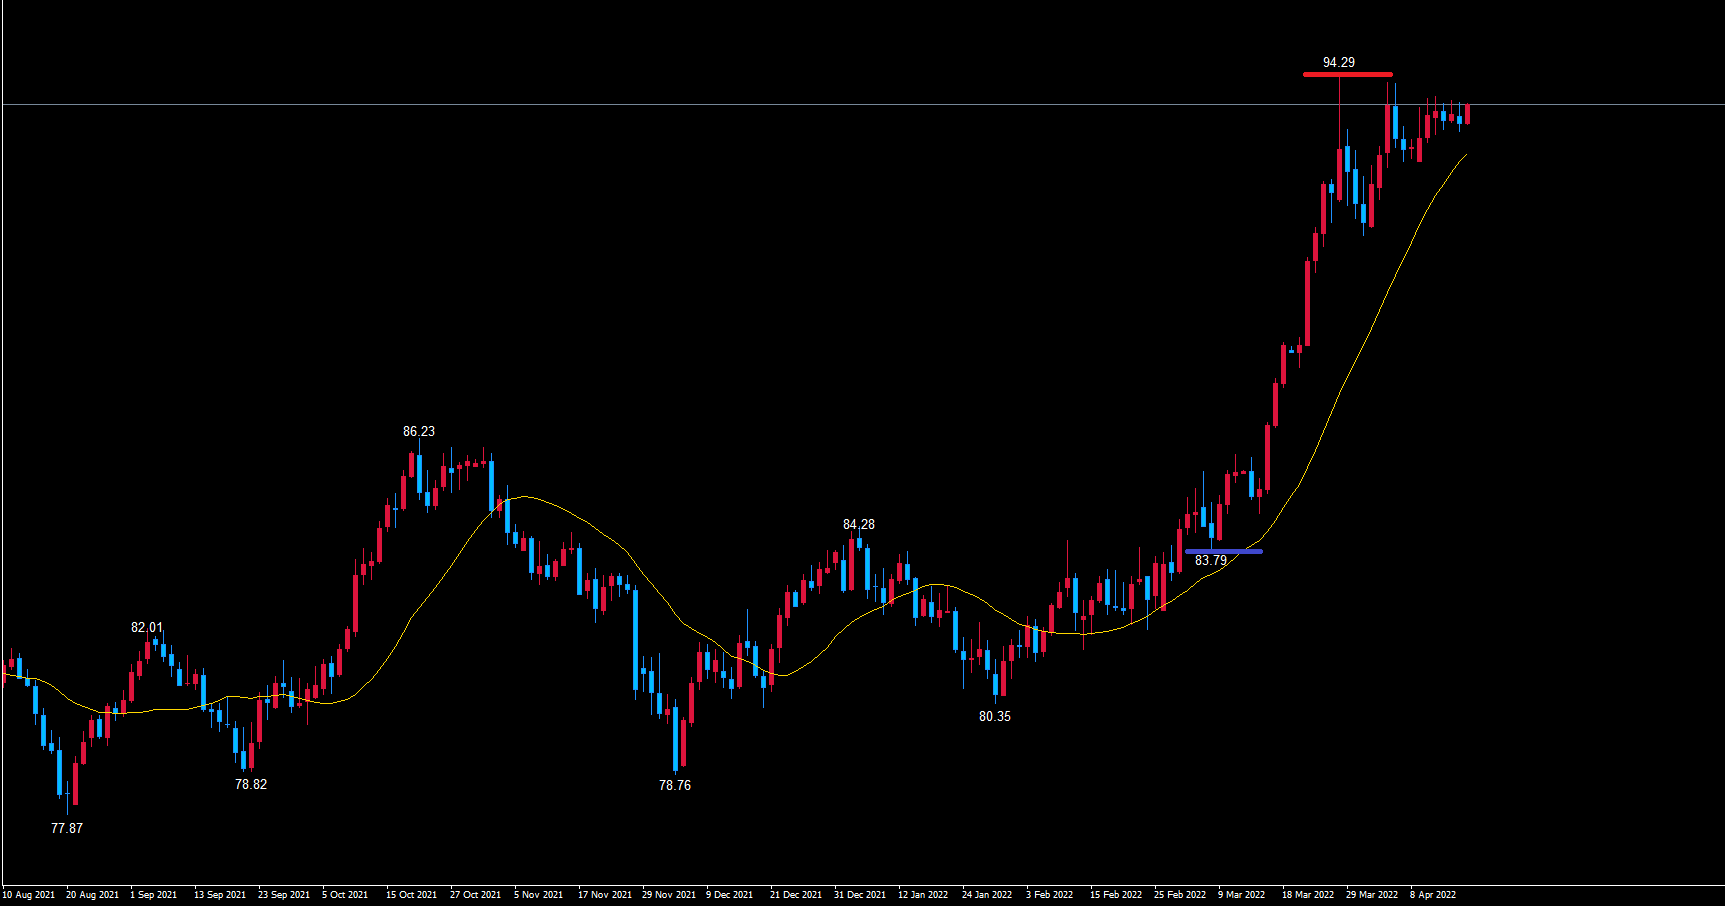Click the 83.79 support price label

(x=1210, y=560)
